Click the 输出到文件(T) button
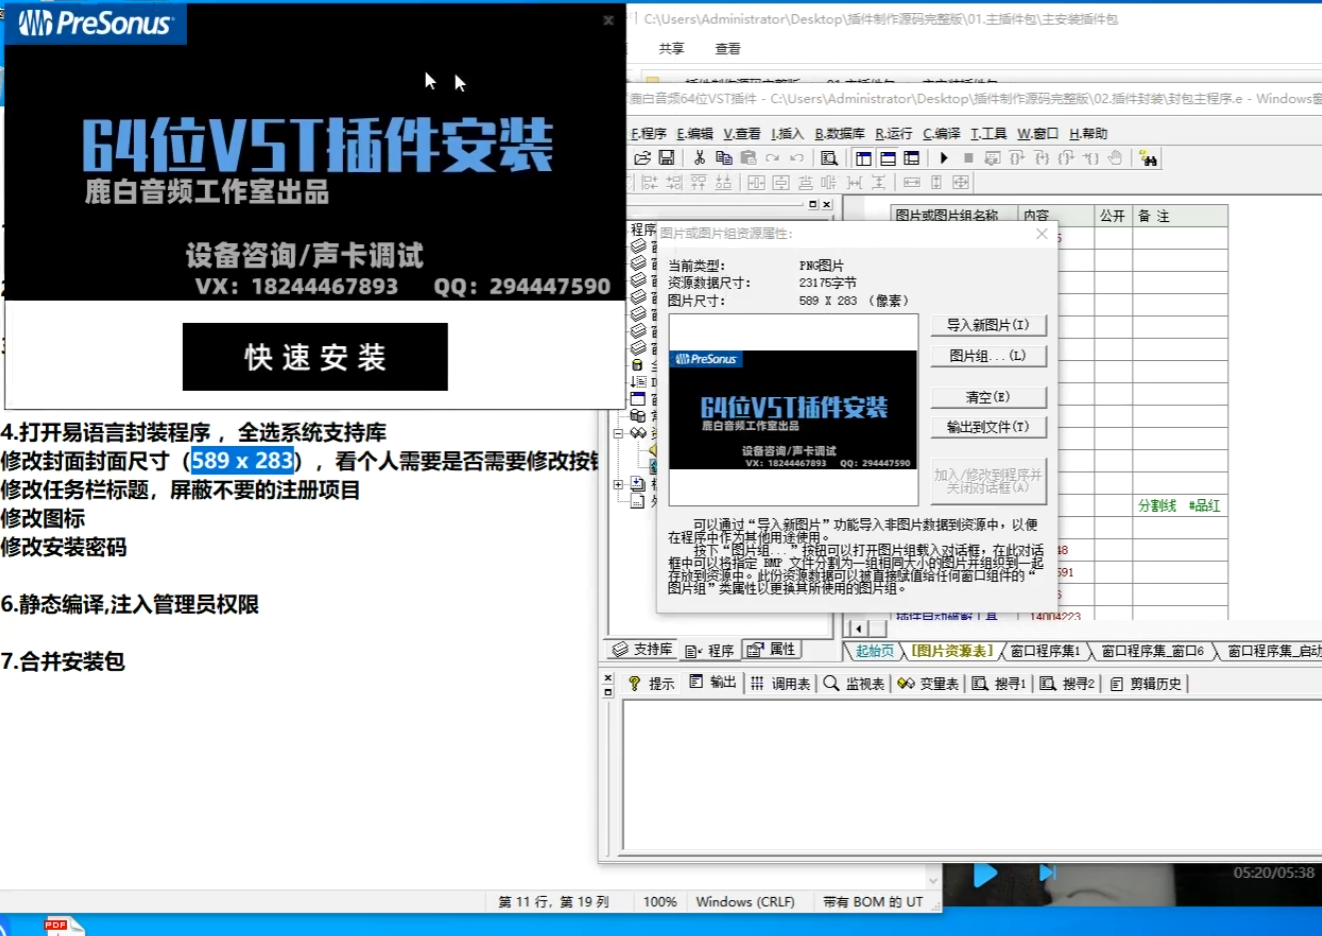The width and height of the screenshot is (1322, 936). pyautogui.click(x=988, y=427)
